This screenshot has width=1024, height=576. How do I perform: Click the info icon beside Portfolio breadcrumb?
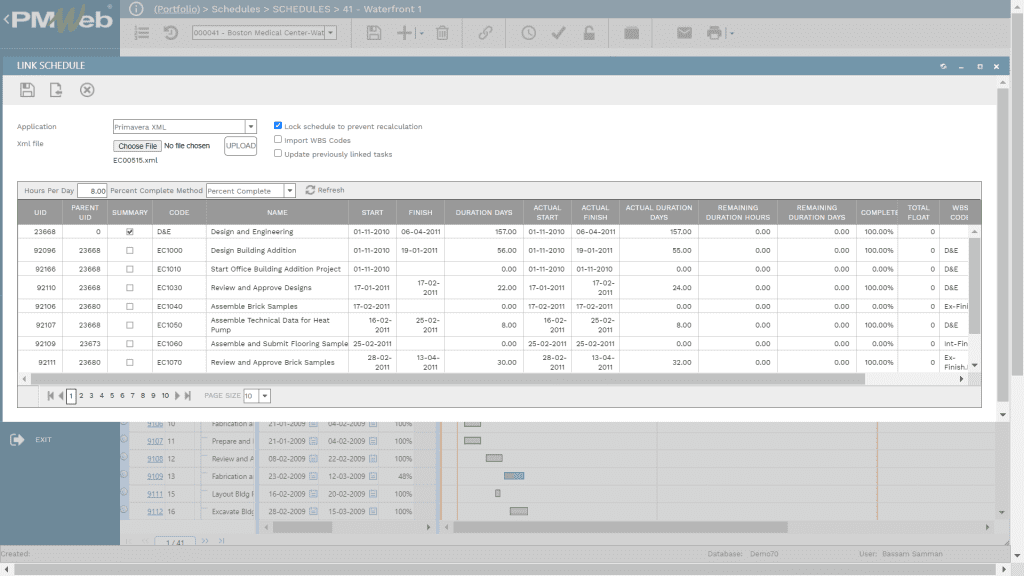pos(136,9)
